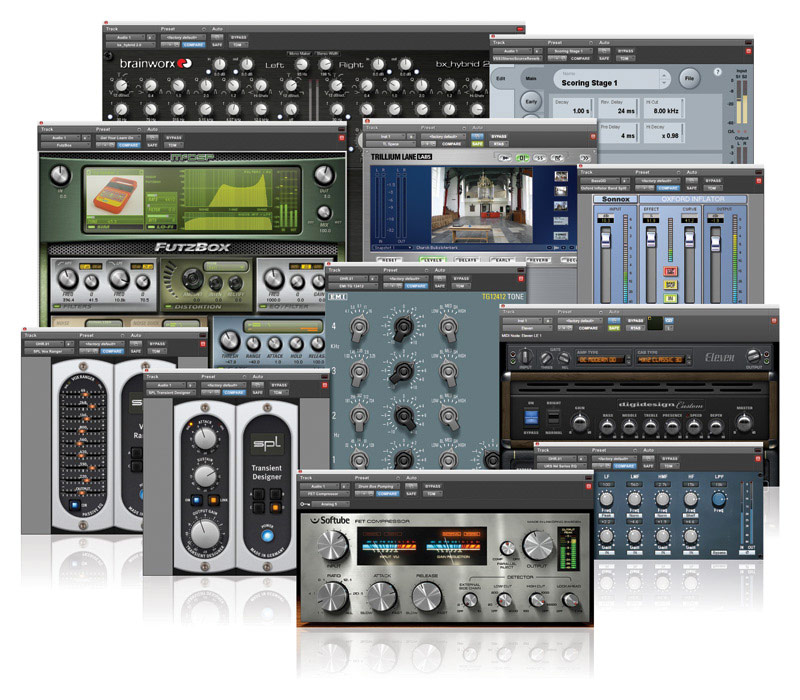Open the Drum Bus Pumping preset dropdown
Viewport: 800px width, 700px height.
coord(377,486)
